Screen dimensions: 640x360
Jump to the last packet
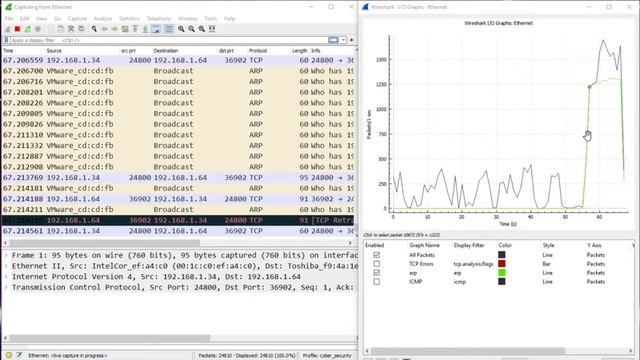145,29
